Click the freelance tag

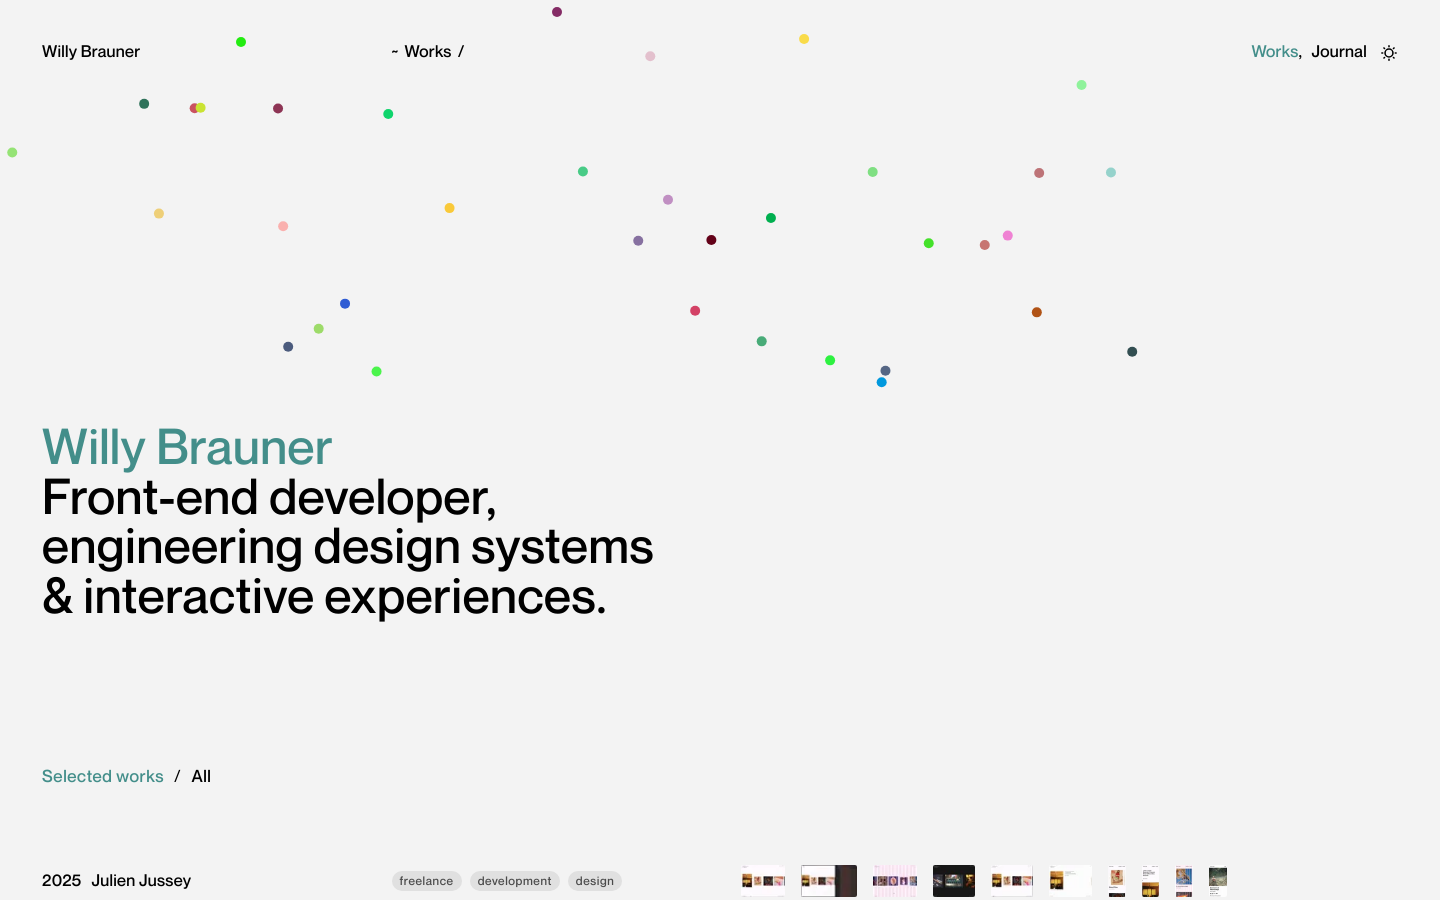pyautogui.click(x=426, y=881)
